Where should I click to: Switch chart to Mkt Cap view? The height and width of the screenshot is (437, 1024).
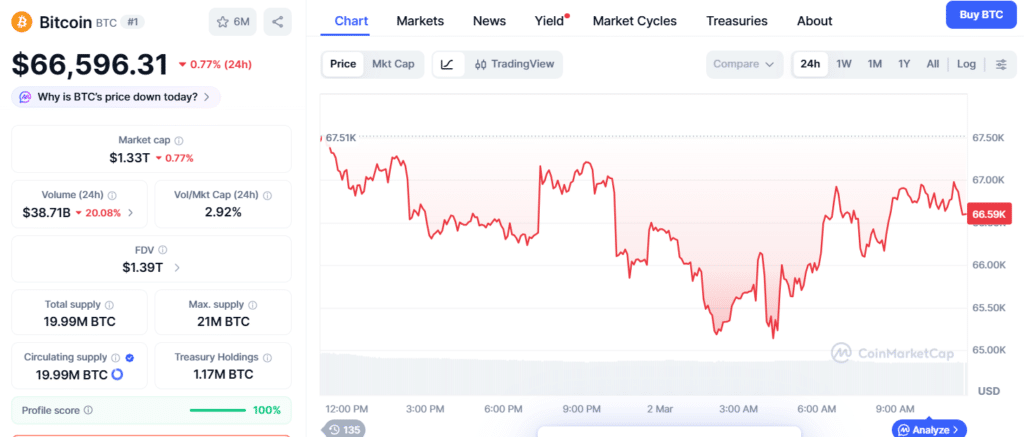[393, 64]
